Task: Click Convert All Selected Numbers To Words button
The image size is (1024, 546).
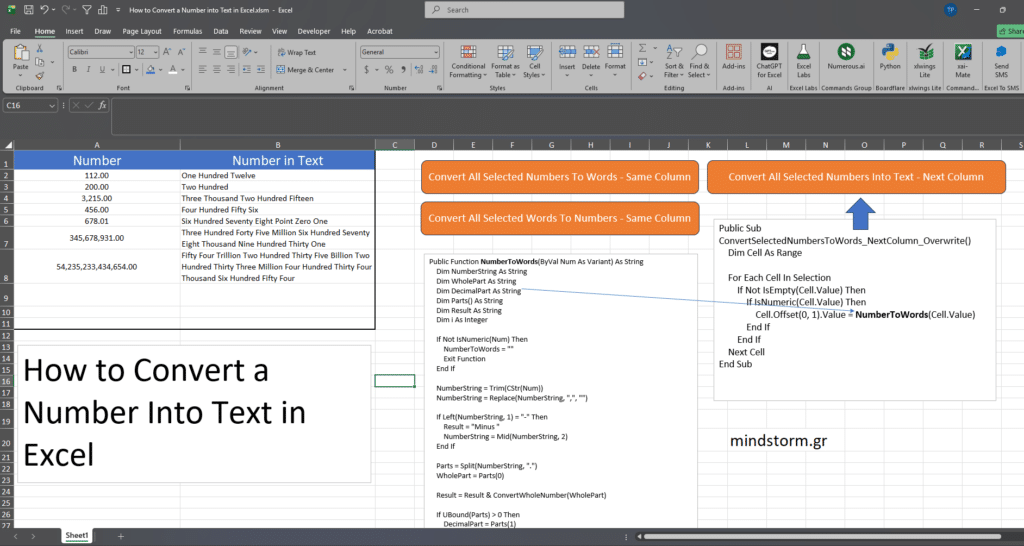Action: (x=560, y=177)
